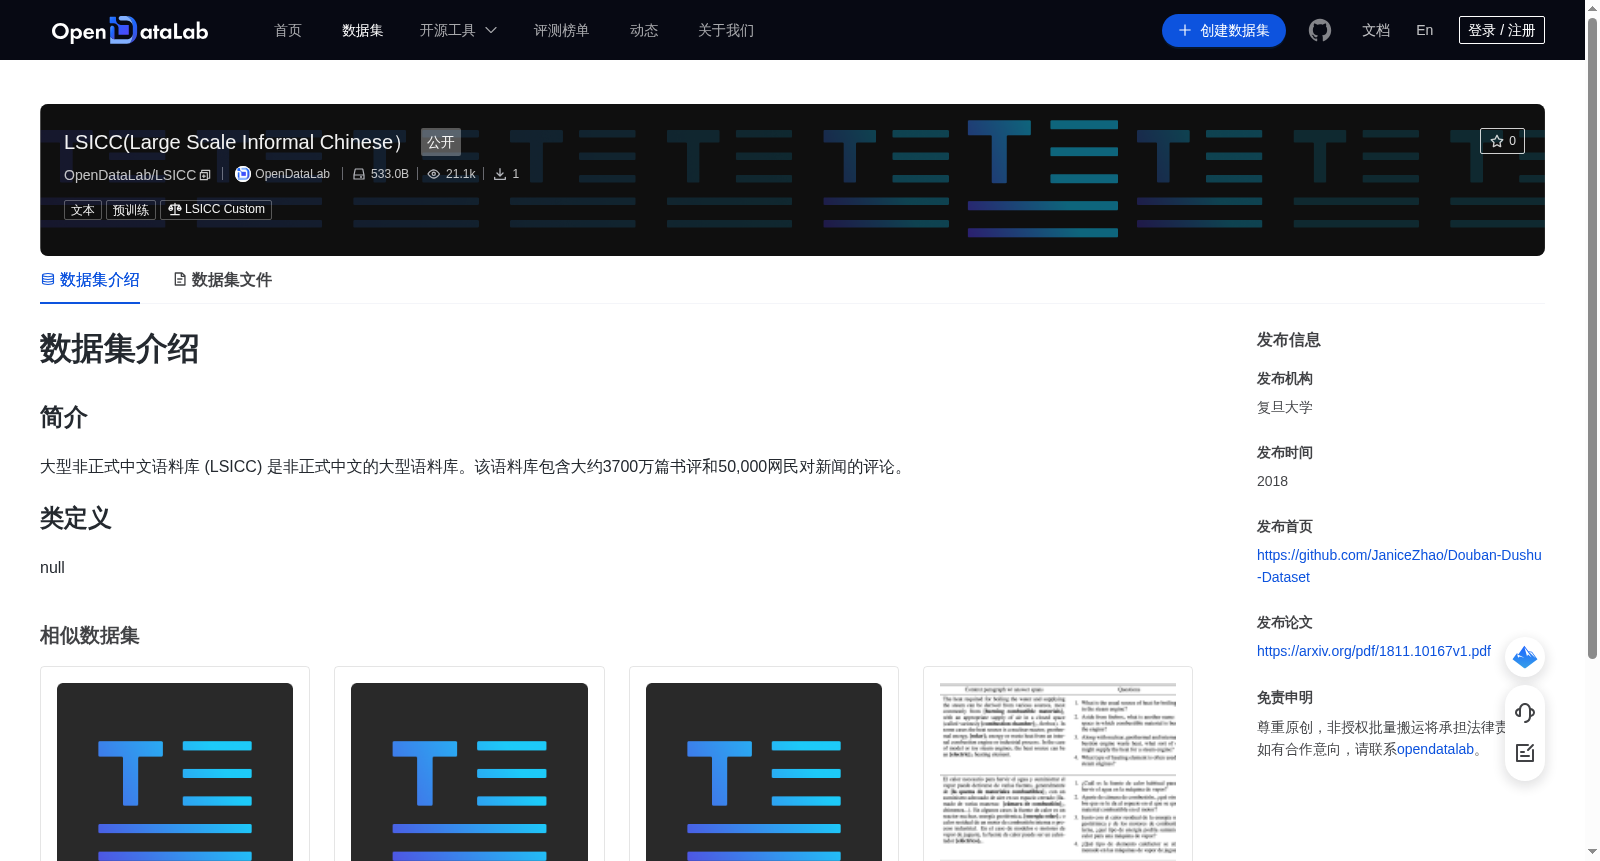Click the scale icon on LSICC Custom
1600x861 pixels.
[175, 209]
